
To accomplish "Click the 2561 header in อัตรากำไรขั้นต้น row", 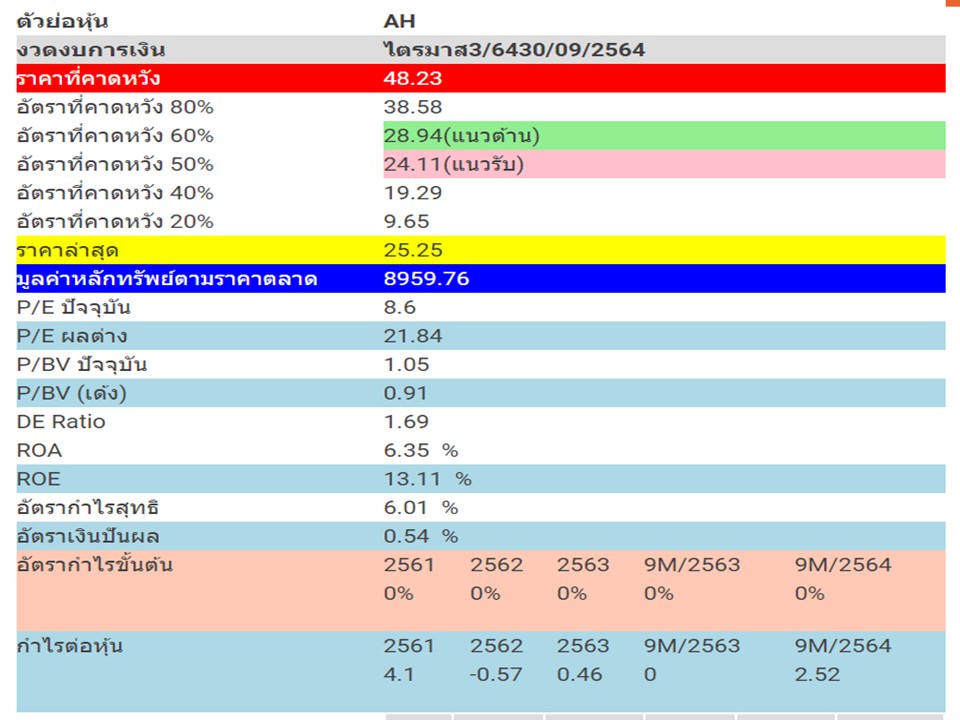I will click(x=409, y=565).
